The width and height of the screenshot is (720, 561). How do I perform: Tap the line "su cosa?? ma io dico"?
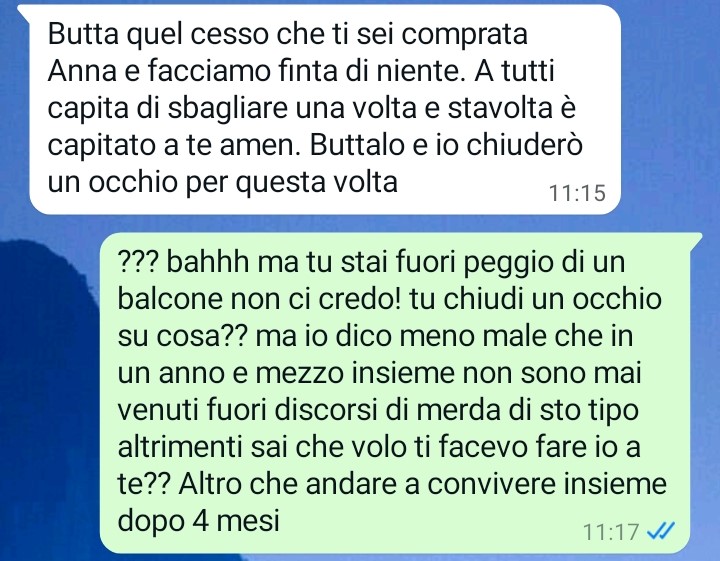375,336
